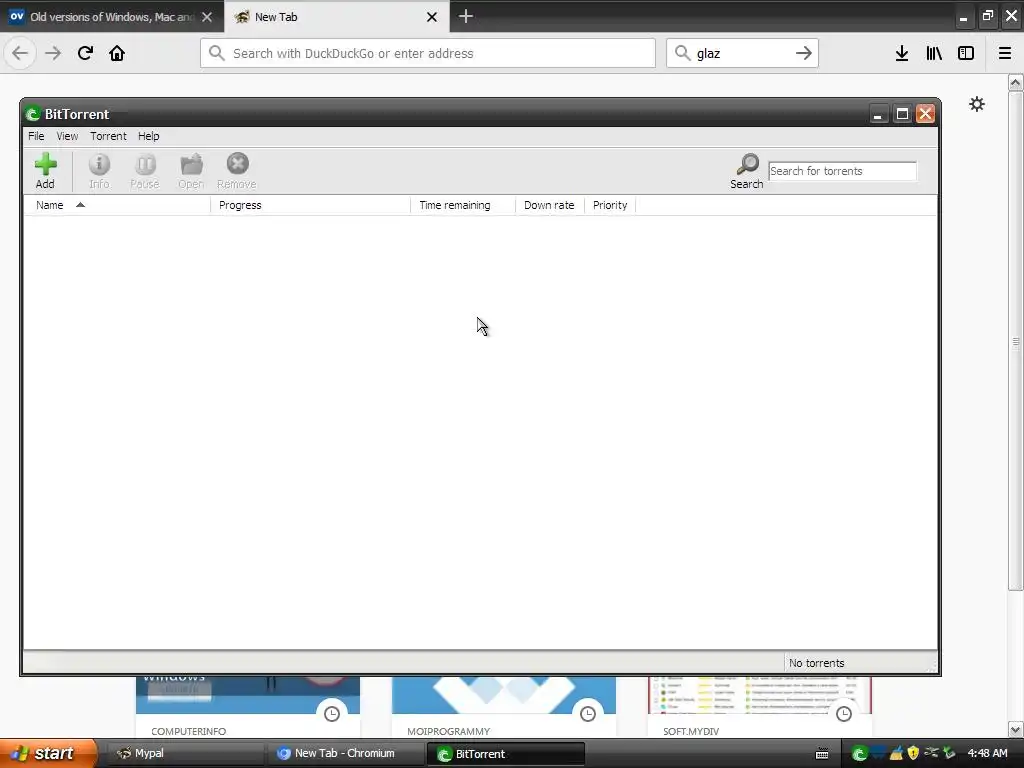
Task: Open the View menu in BitTorrent
Action: (x=67, y=136)
